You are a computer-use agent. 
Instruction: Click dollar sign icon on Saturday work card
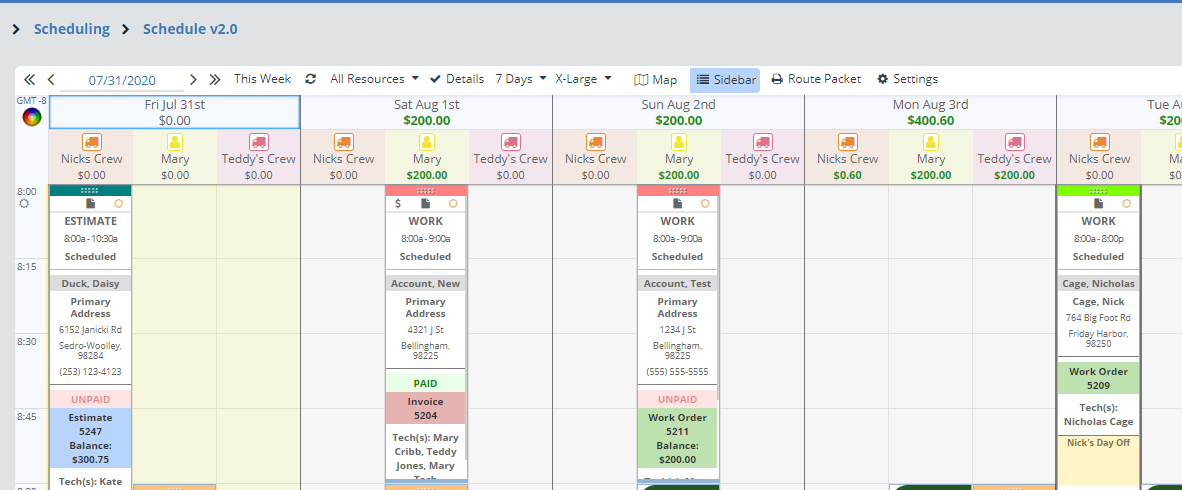[x=398, y=203]
